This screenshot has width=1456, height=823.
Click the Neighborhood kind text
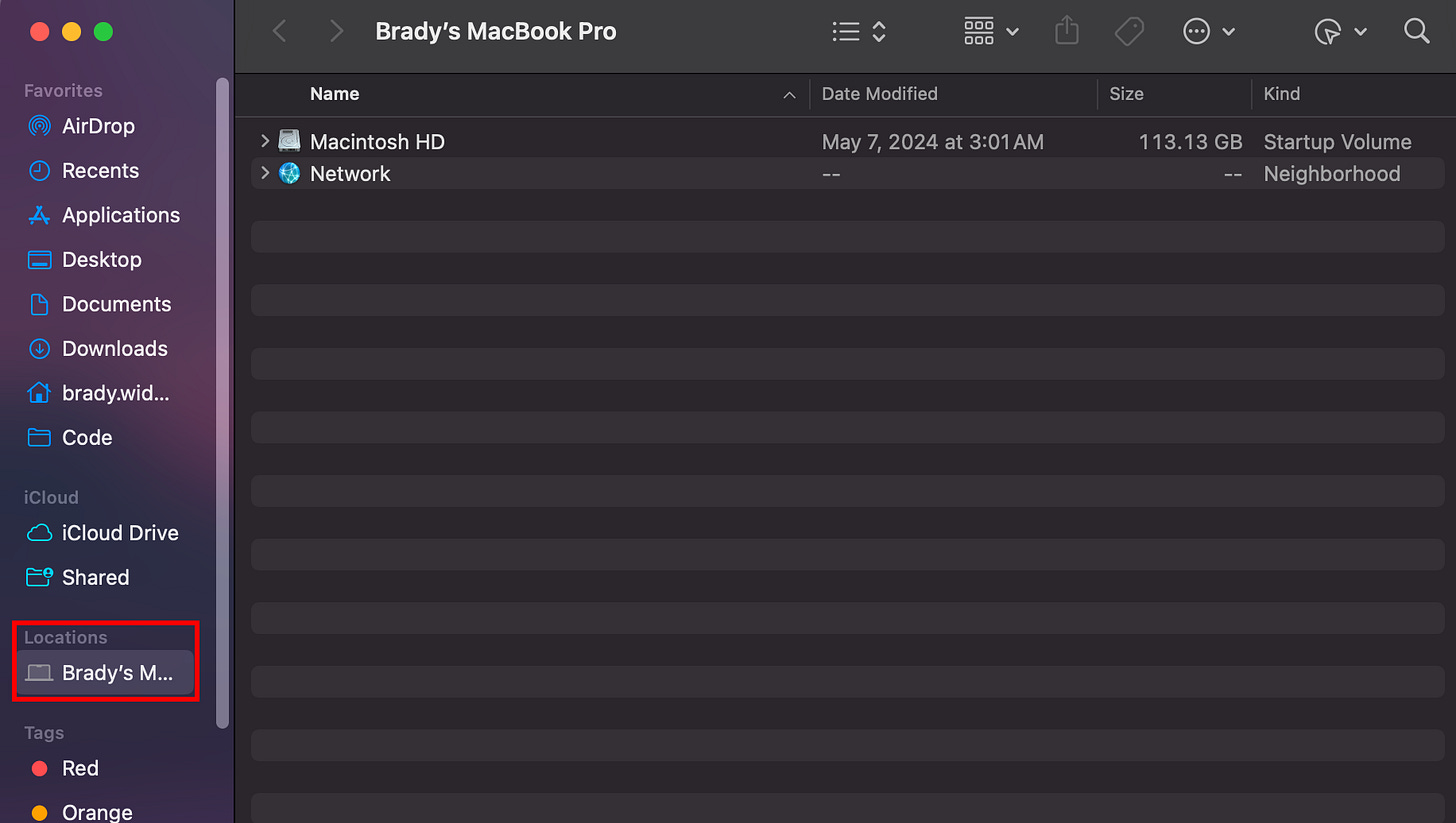click(1331, 174)
